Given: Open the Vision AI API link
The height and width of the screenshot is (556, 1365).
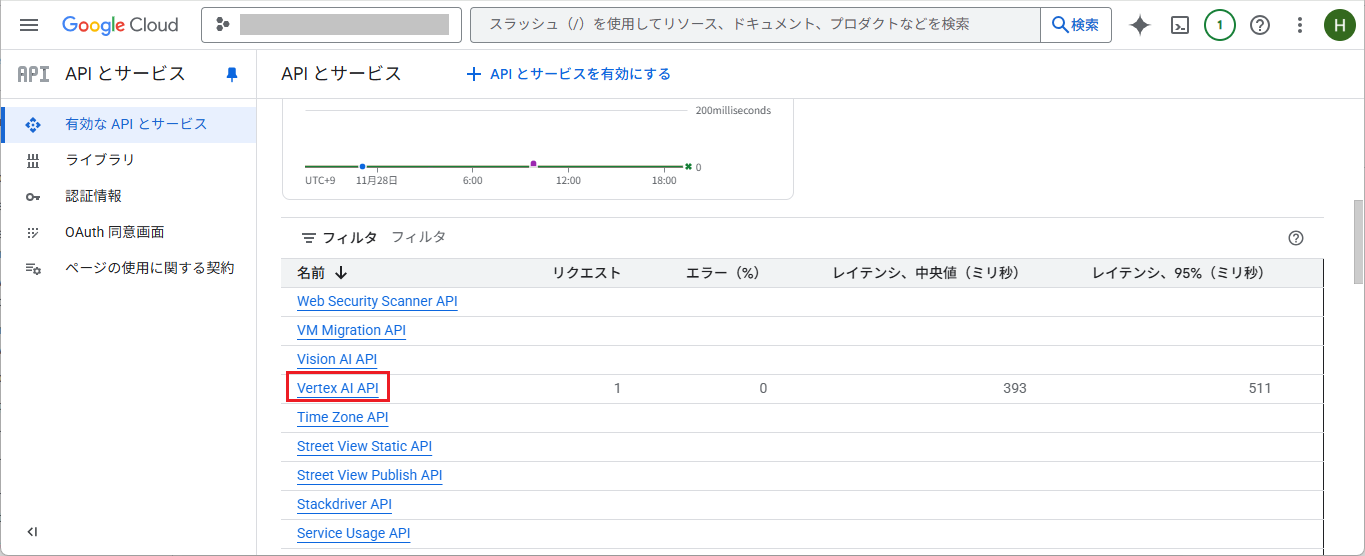Looking at the screenshot, I should (337, 359).
